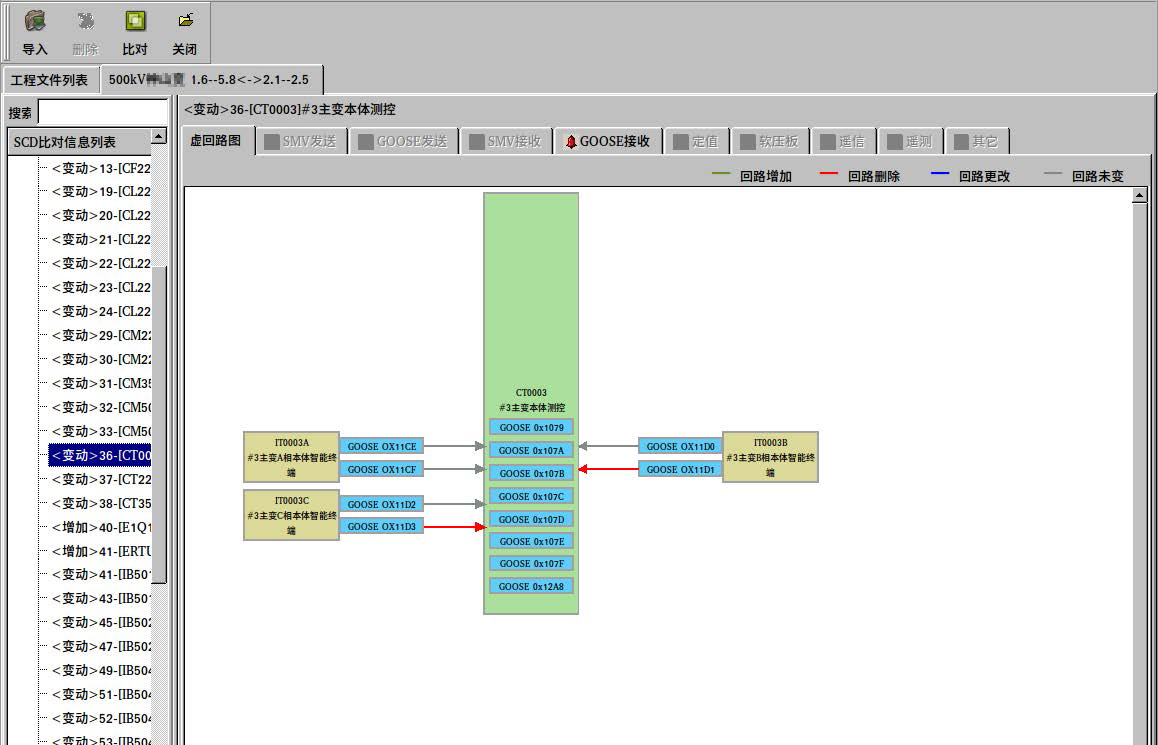Click the 关闭 close toolbar icon
The image size is (1158, 745).
tap(185, 21)
